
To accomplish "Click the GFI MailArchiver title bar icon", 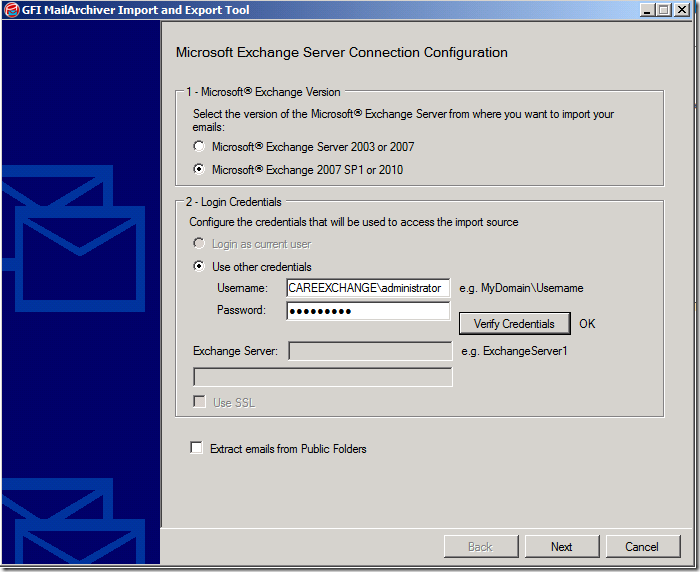I will [12, 10].
